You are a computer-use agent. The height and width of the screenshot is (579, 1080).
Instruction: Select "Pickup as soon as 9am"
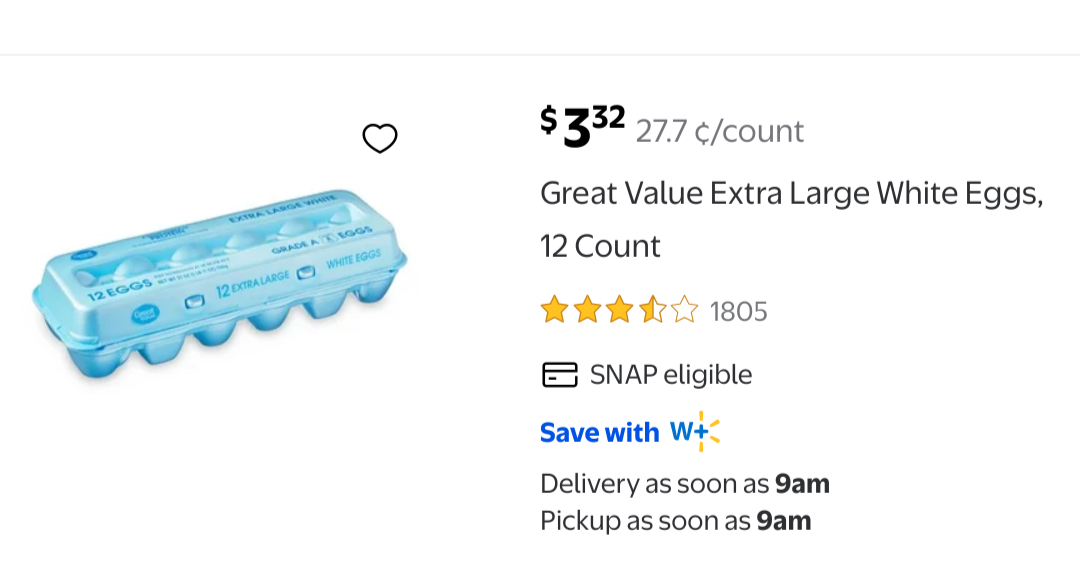(x=675, y=521)
